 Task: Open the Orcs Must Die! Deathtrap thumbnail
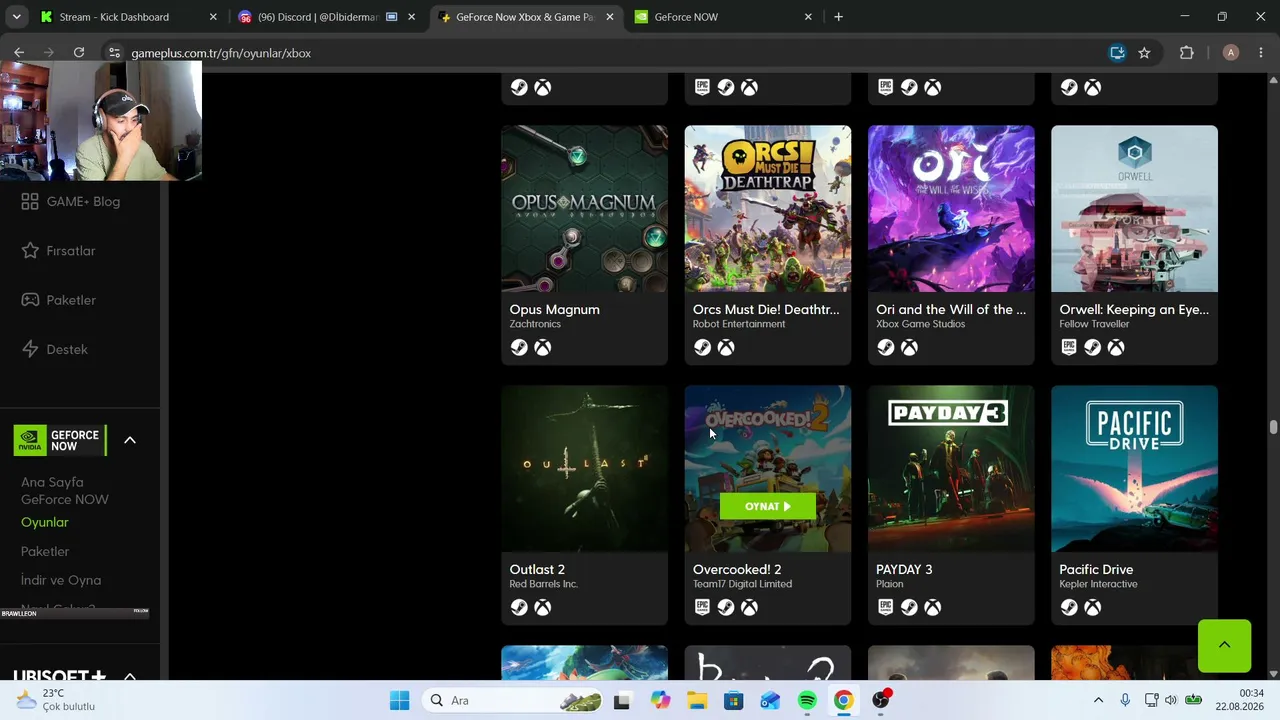click(768, 208)
